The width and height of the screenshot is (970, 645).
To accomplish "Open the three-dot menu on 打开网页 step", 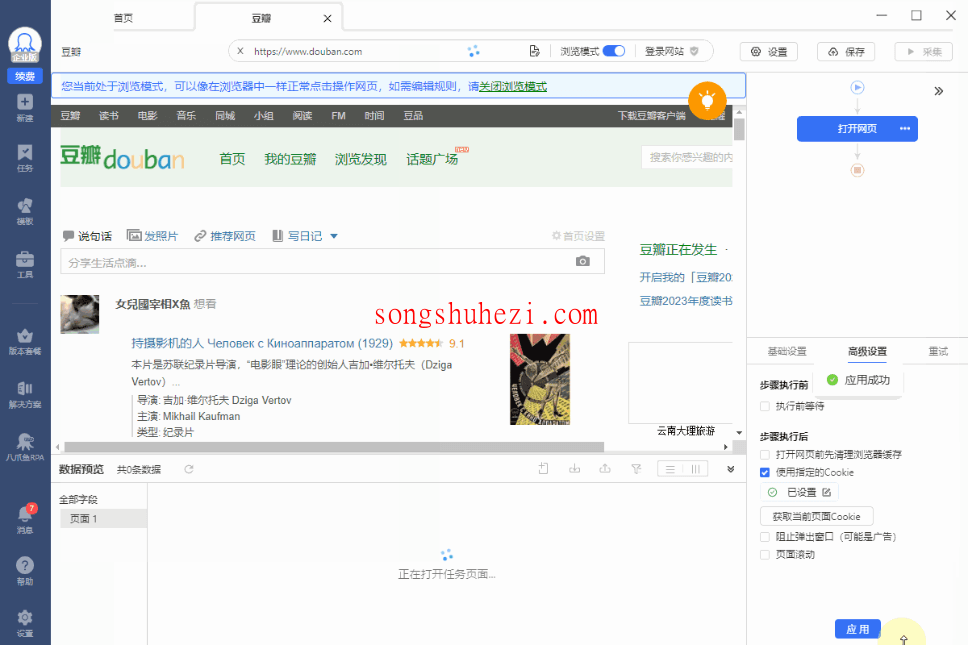I will [x=905, y=129].
